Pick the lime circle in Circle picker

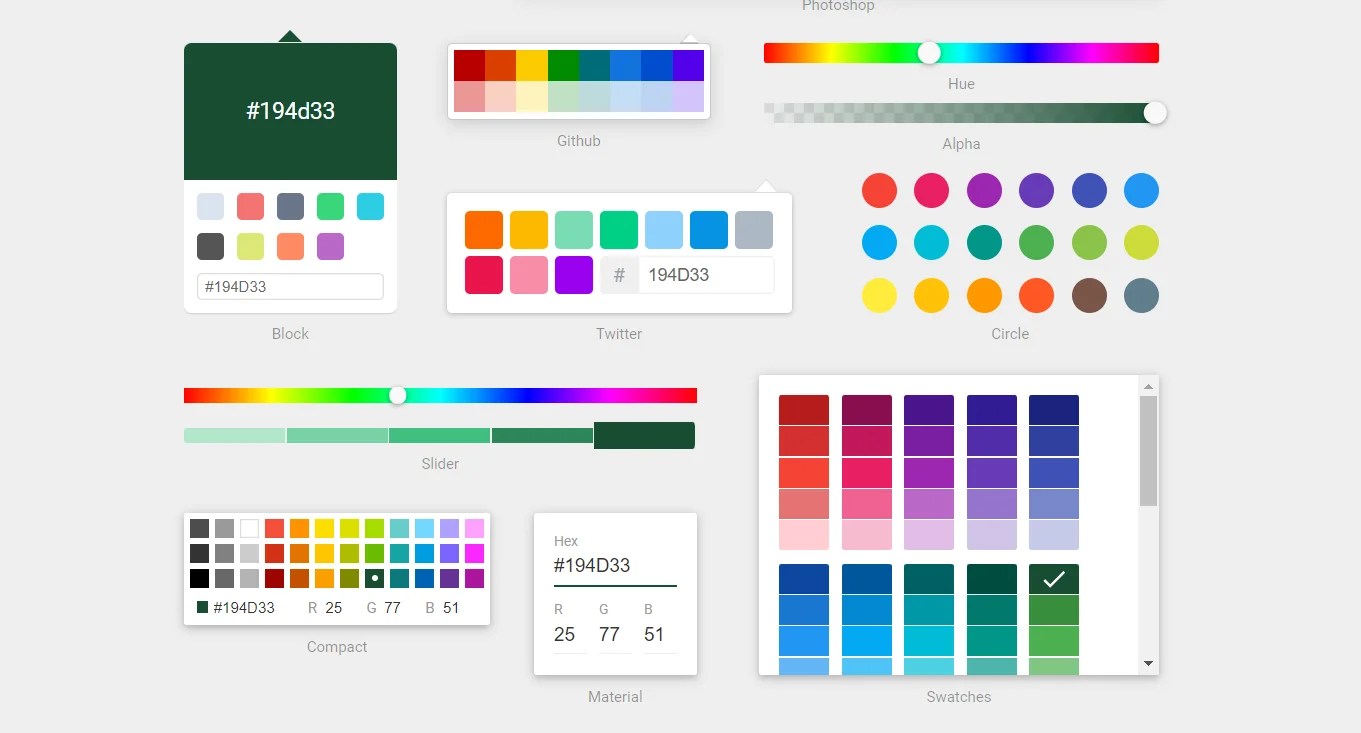point(1141,242)
